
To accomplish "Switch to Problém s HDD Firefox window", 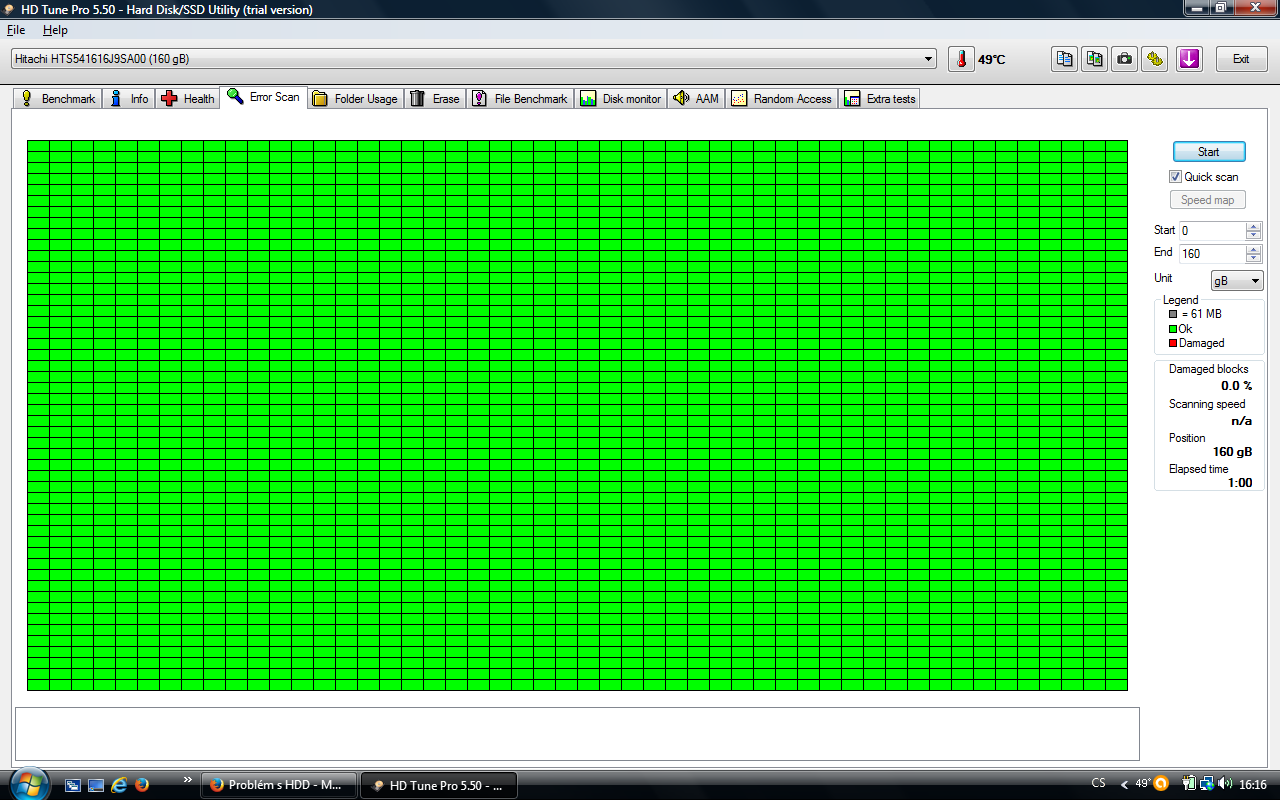I will pyautogui.click(x=279, y=785).
